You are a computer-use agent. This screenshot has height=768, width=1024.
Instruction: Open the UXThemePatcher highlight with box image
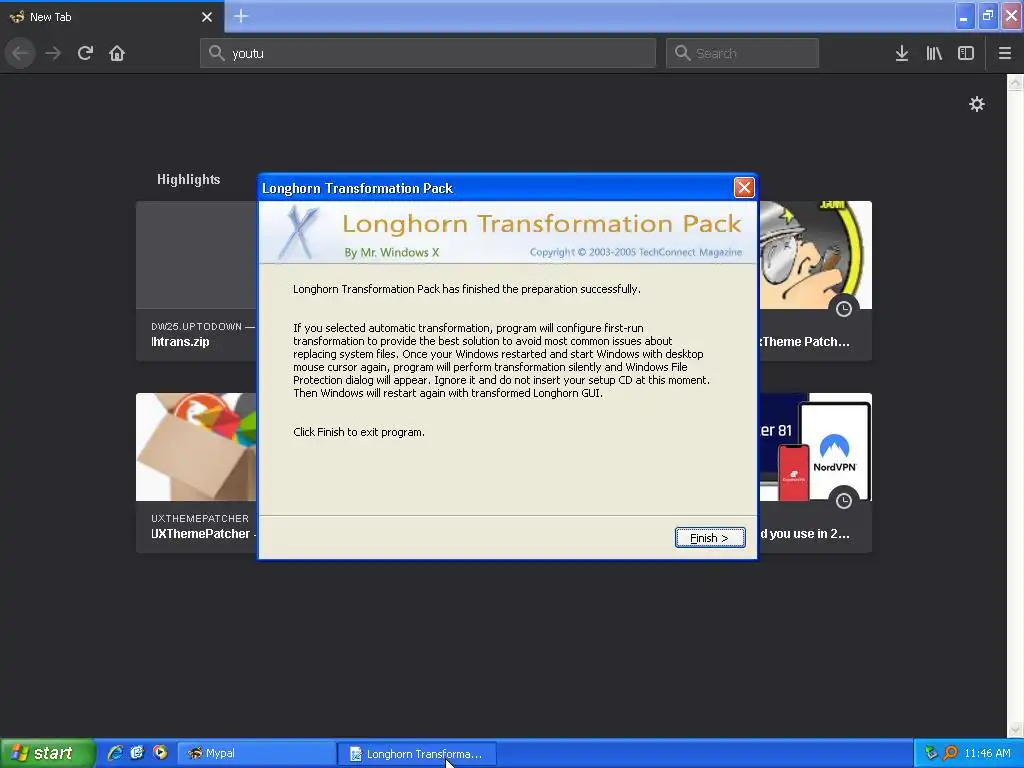pyautogui.click(x=197, y=473)
